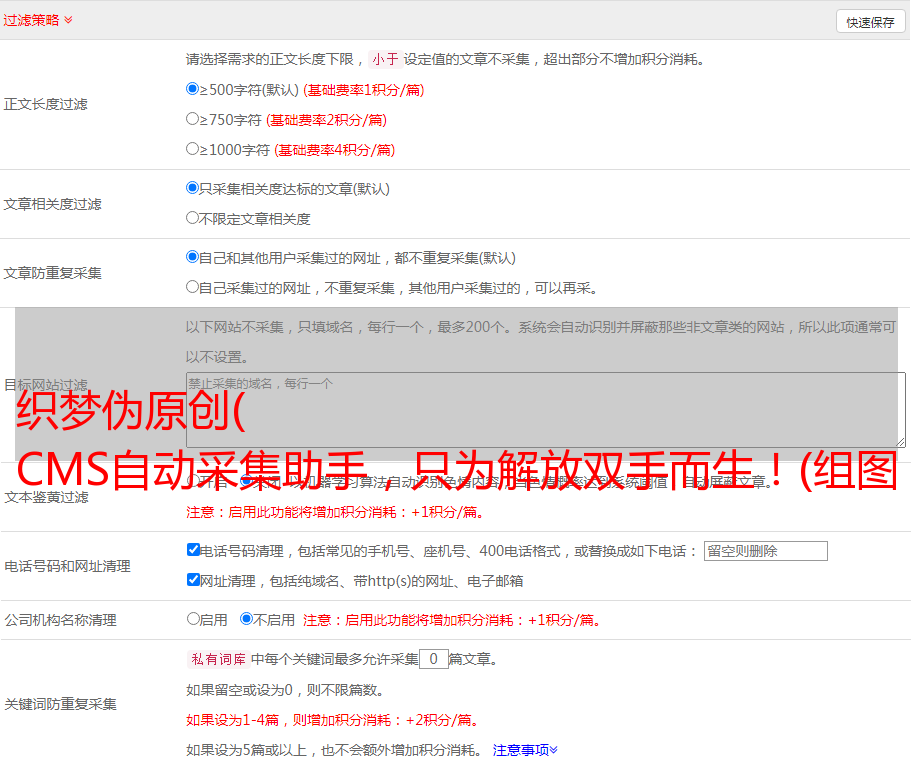The height and width of the screenshot is (768, 912).
Task: Choose 自己采集过的网址，不重复采集 radio option
Action: tap(192, 287)
